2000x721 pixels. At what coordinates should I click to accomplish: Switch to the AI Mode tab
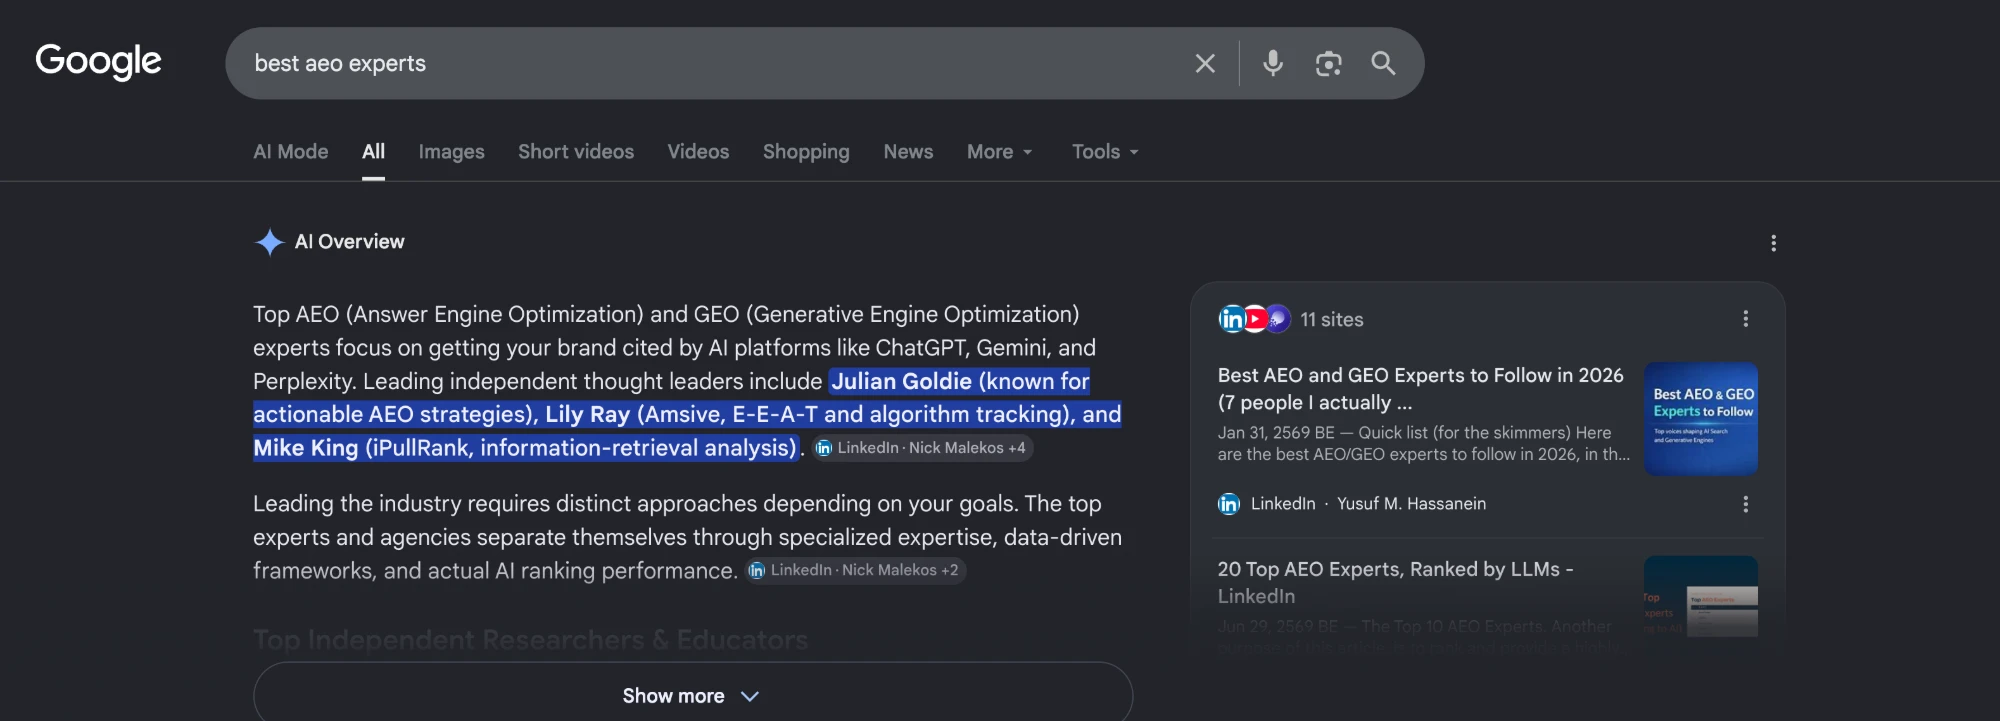[290, 151]
